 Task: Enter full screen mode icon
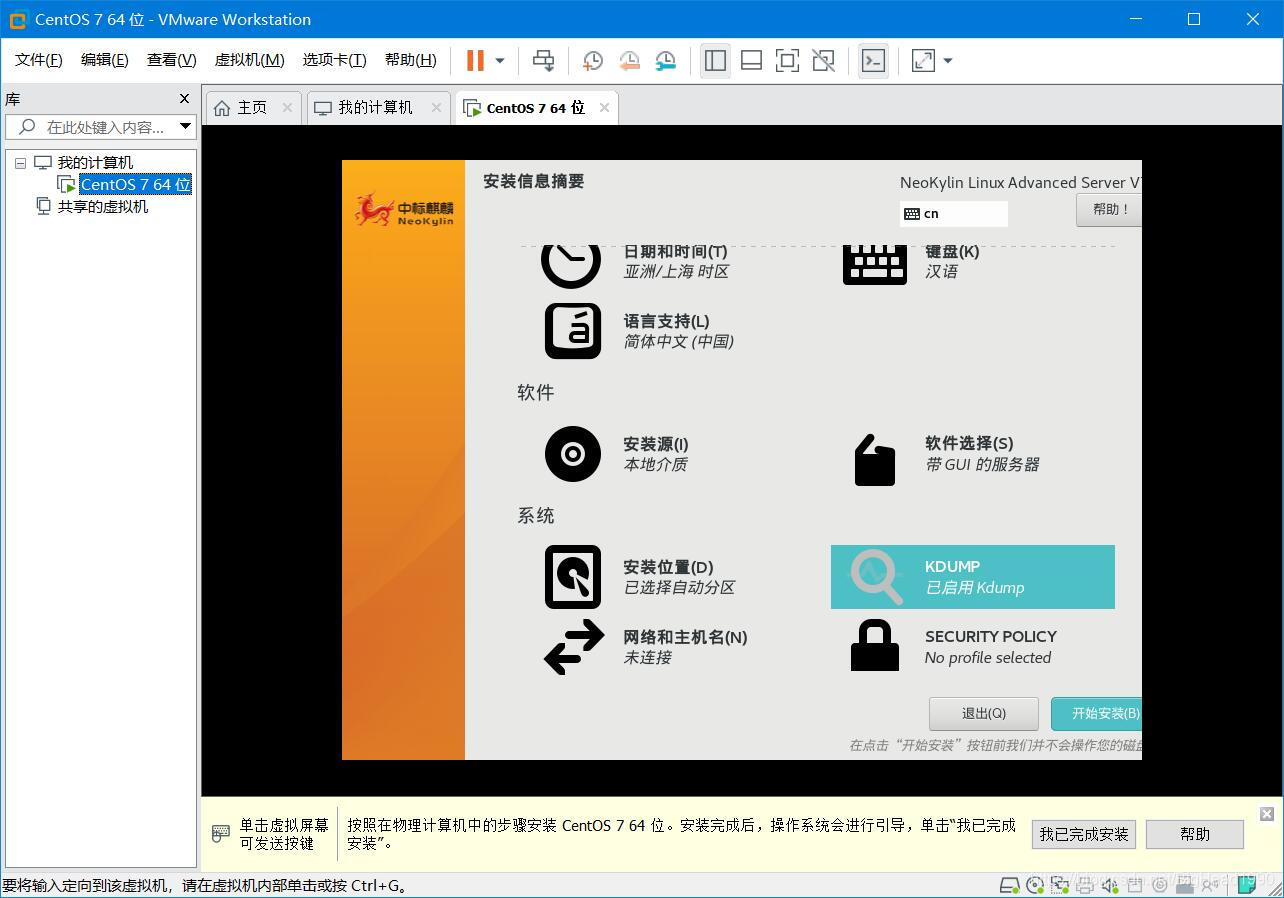787,61
